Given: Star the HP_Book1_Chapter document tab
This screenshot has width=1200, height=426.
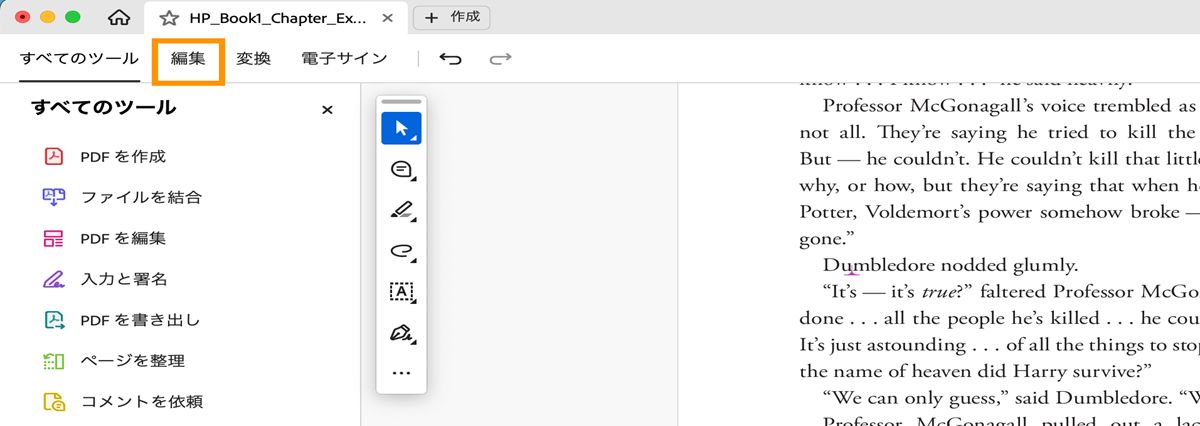Looking at the screenshot, I should point(169,17).
